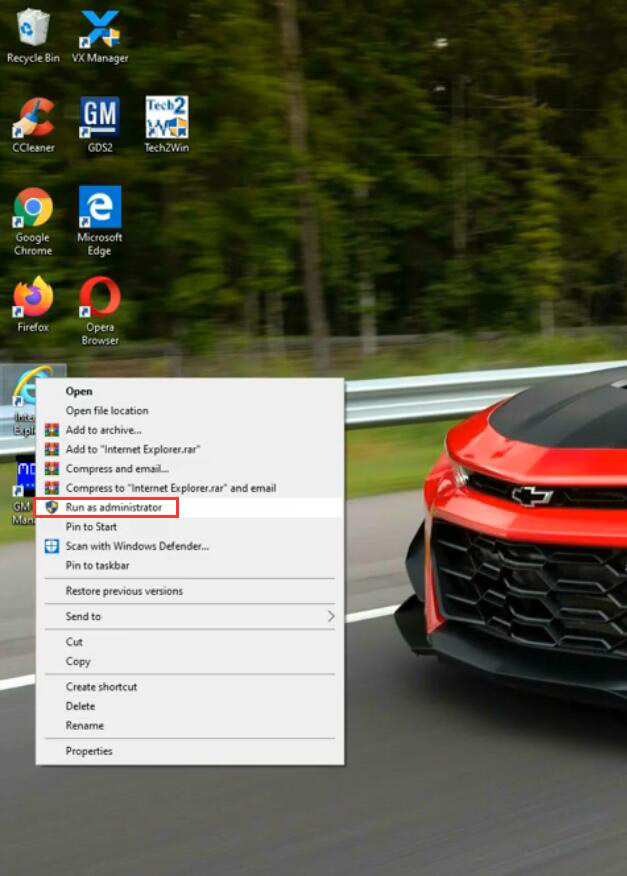Click the GDS2 desktop icon

[x=100, y=120]
